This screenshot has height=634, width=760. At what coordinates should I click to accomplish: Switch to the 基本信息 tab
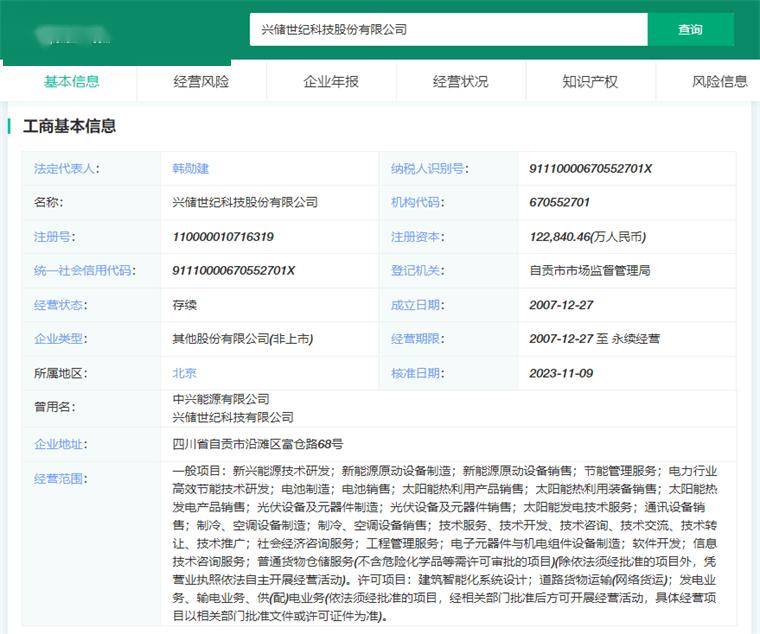(x=71, y=81)
